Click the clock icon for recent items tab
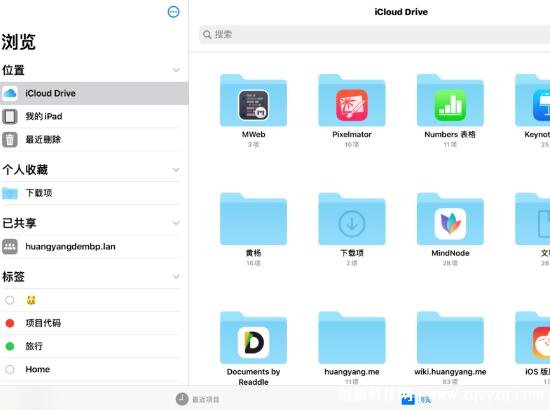The height and width of the screenshot is (410, 550). coord(182,399)
